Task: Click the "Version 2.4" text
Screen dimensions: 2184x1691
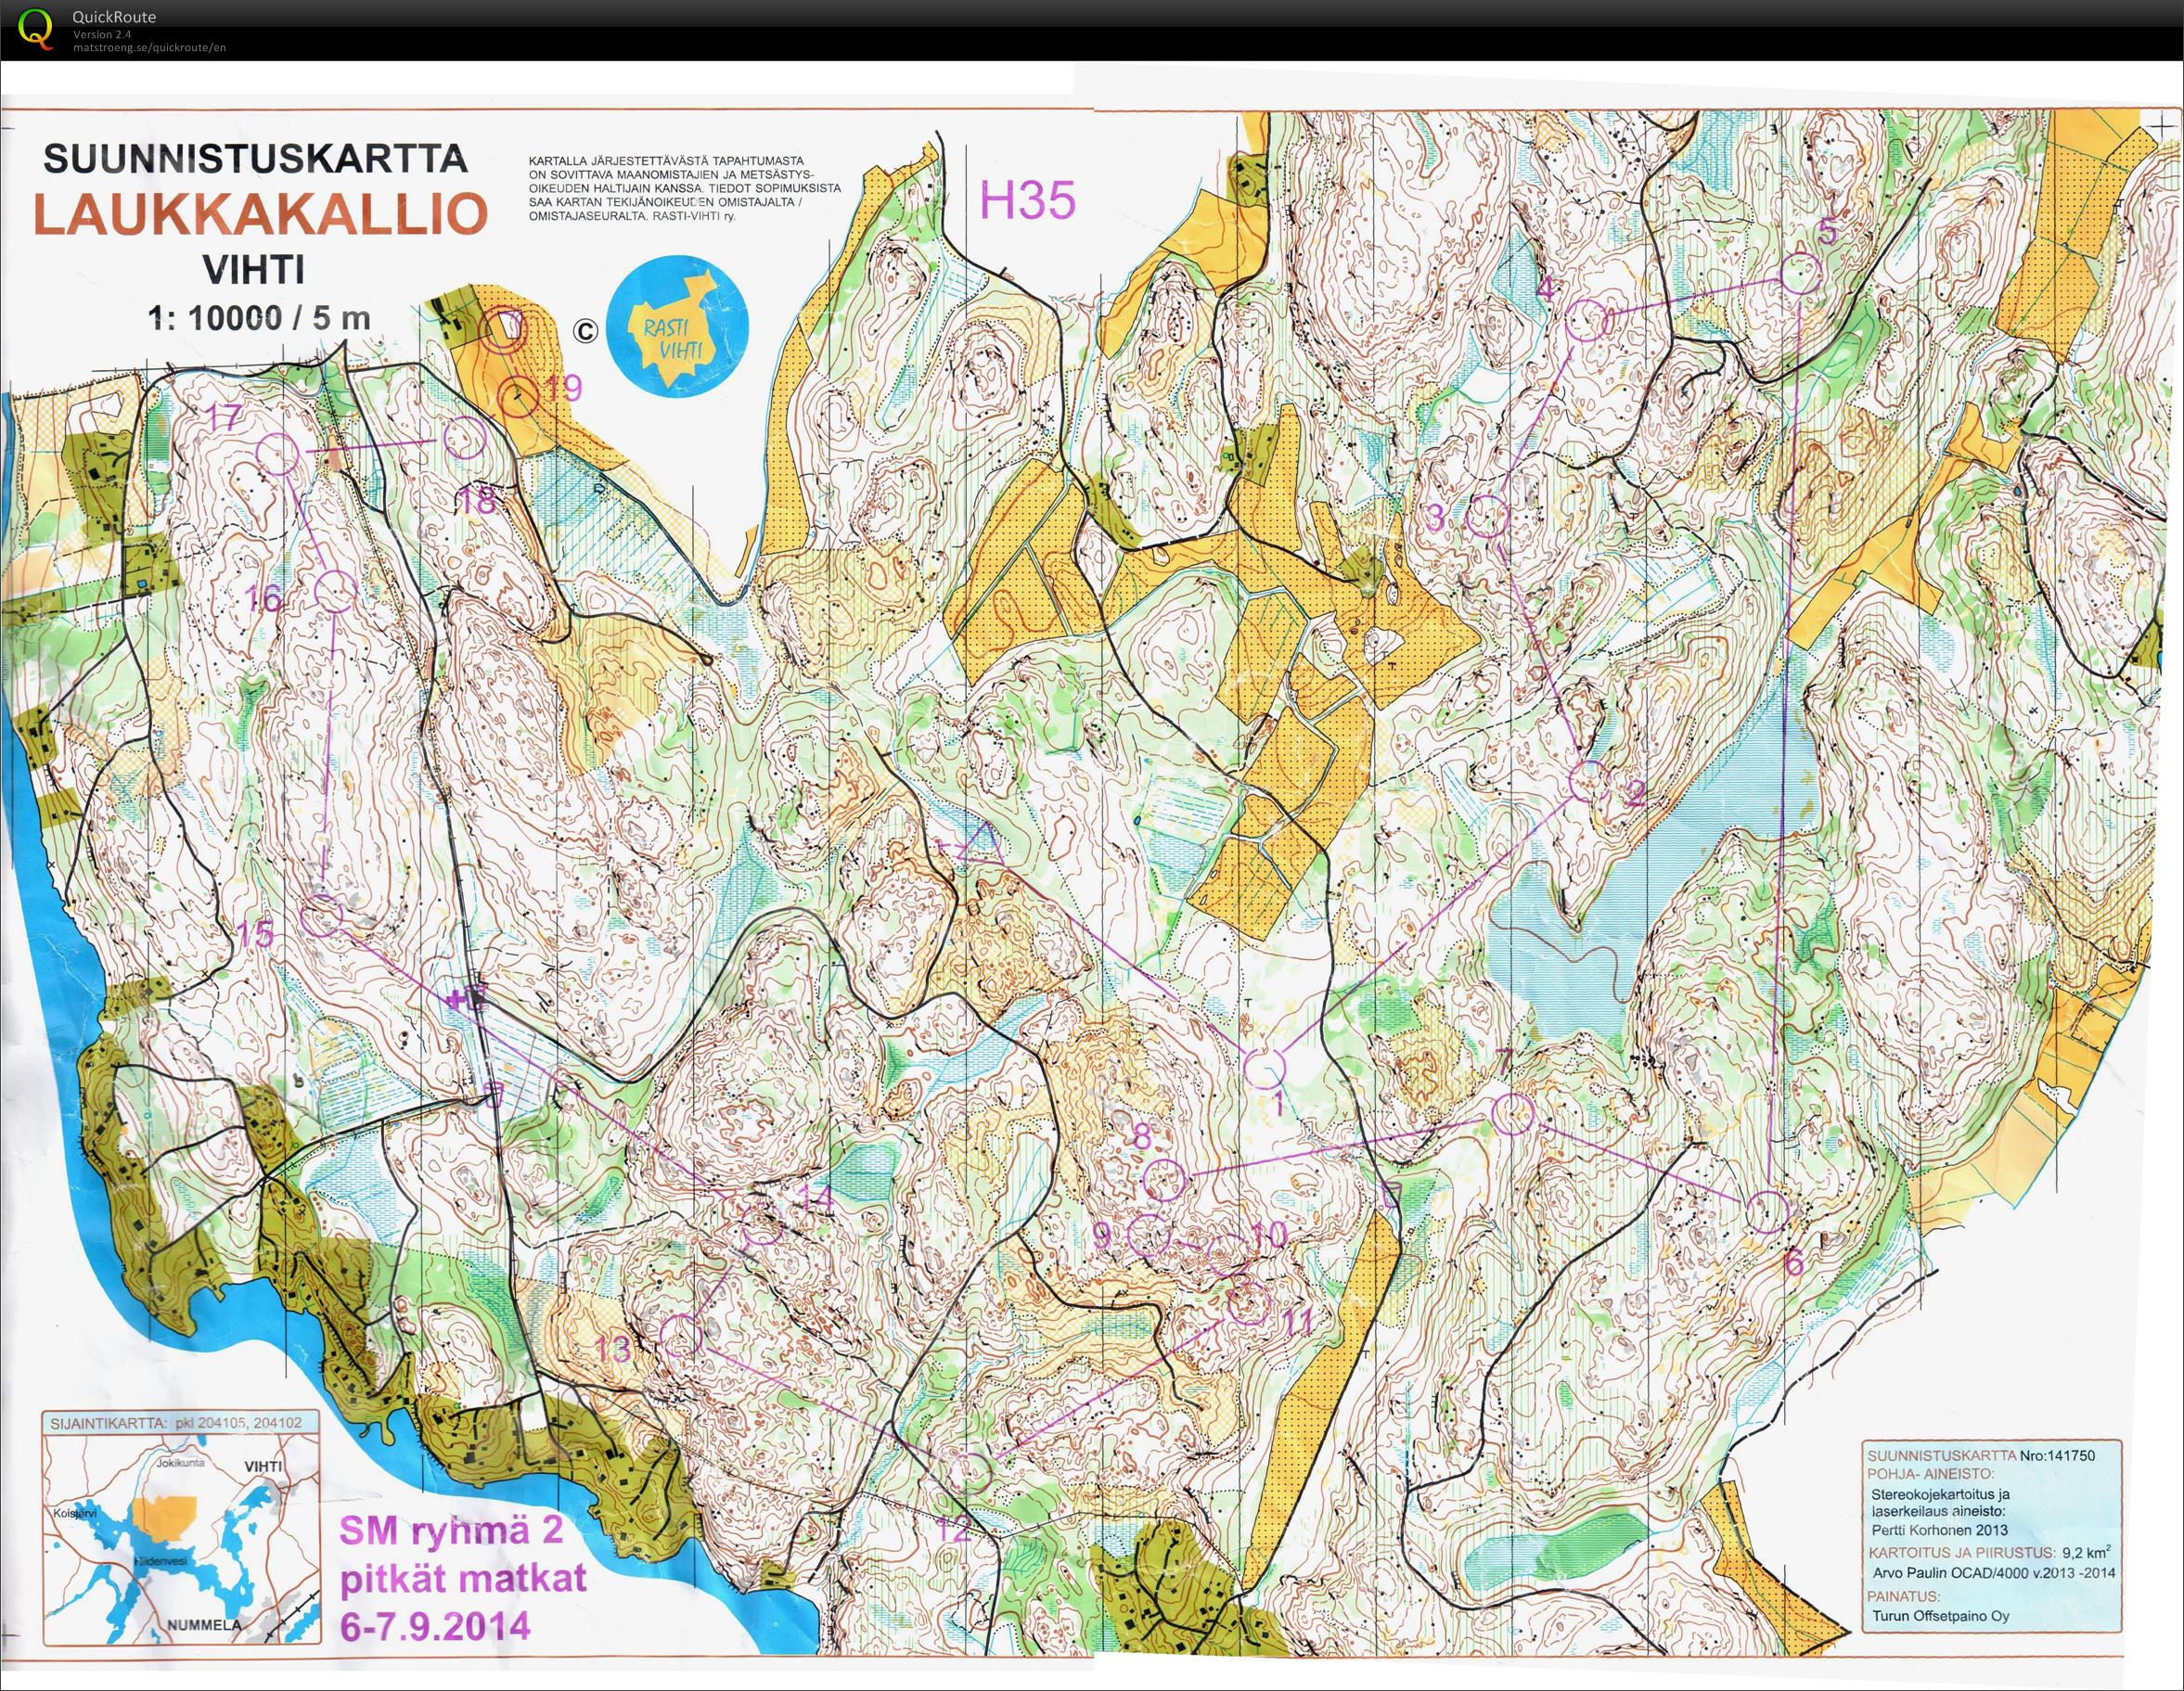Action: 101,35
